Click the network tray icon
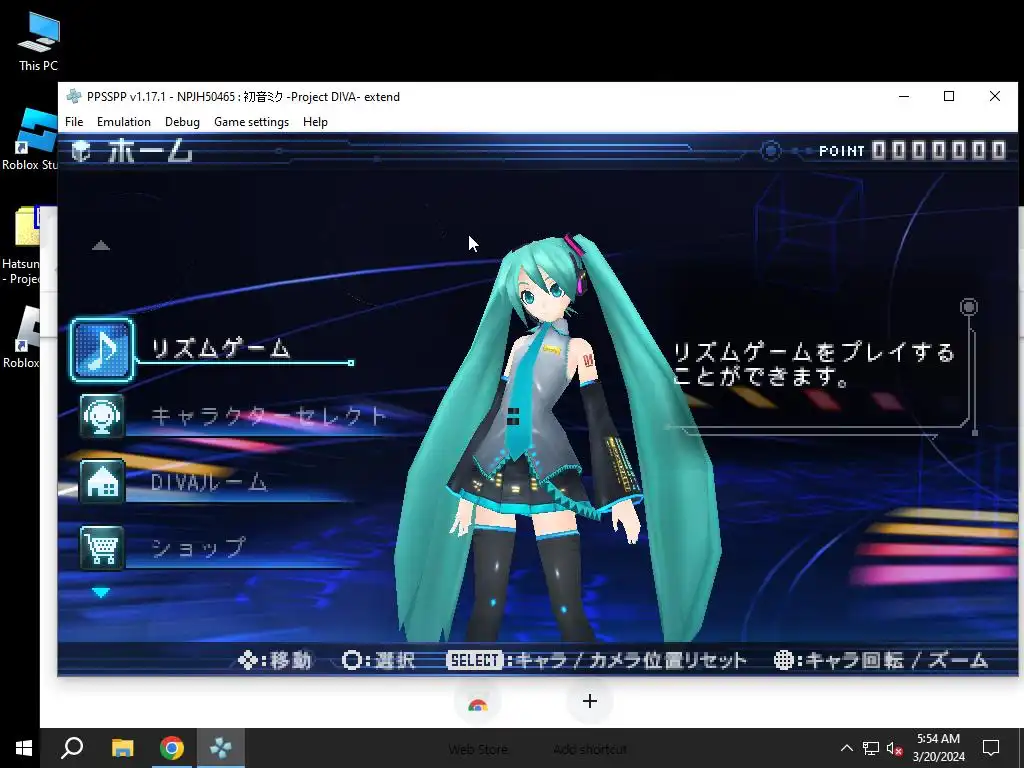The height and width of the screenshot is (768, 1024). [871, 748]
